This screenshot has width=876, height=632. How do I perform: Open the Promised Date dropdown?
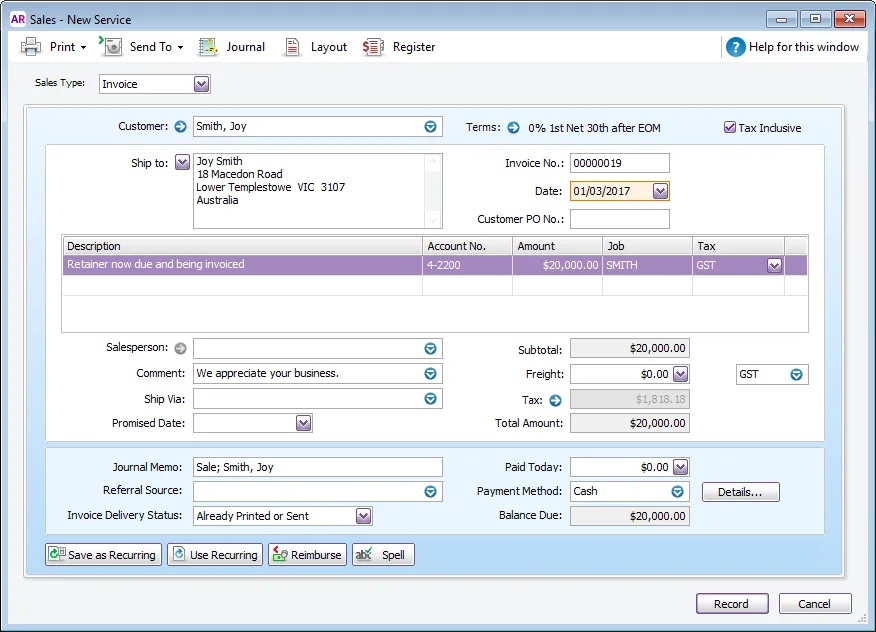[303, 423]
